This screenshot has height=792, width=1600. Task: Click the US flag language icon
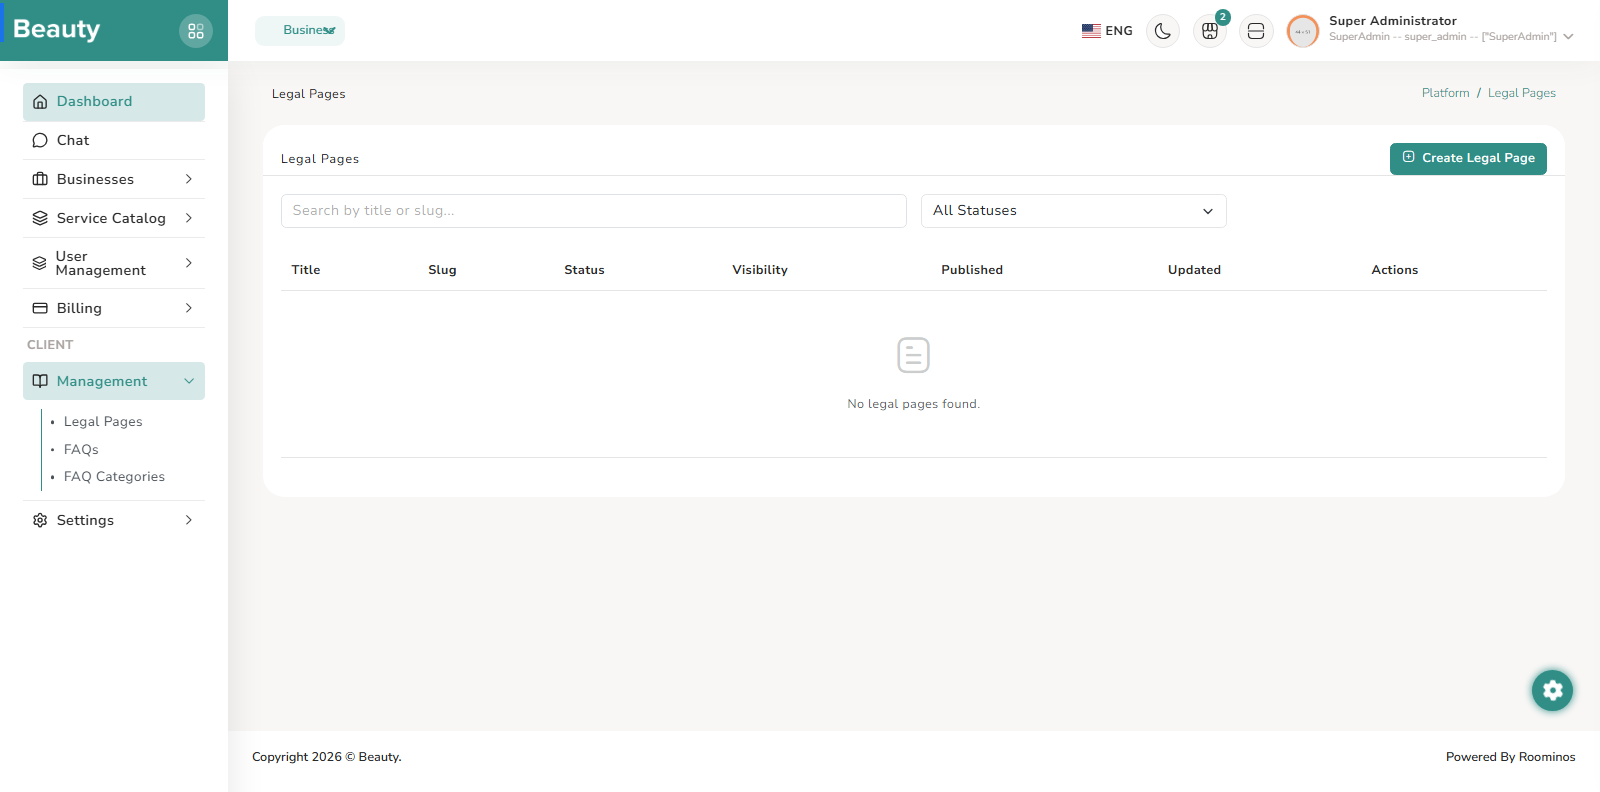point(1091,31)
